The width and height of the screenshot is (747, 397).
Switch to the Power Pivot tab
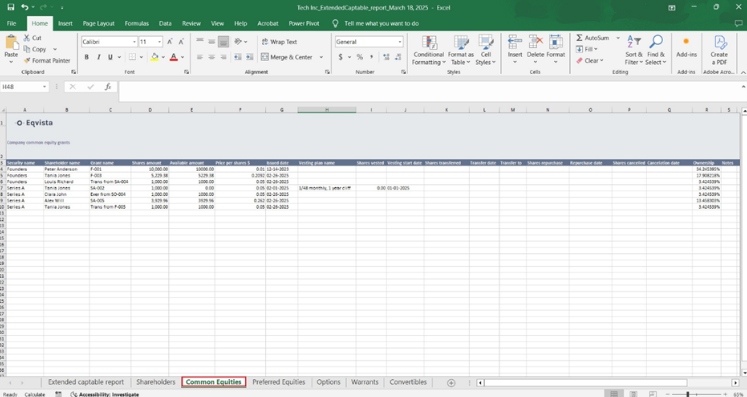pyautogui.click(x=304, y=23)
